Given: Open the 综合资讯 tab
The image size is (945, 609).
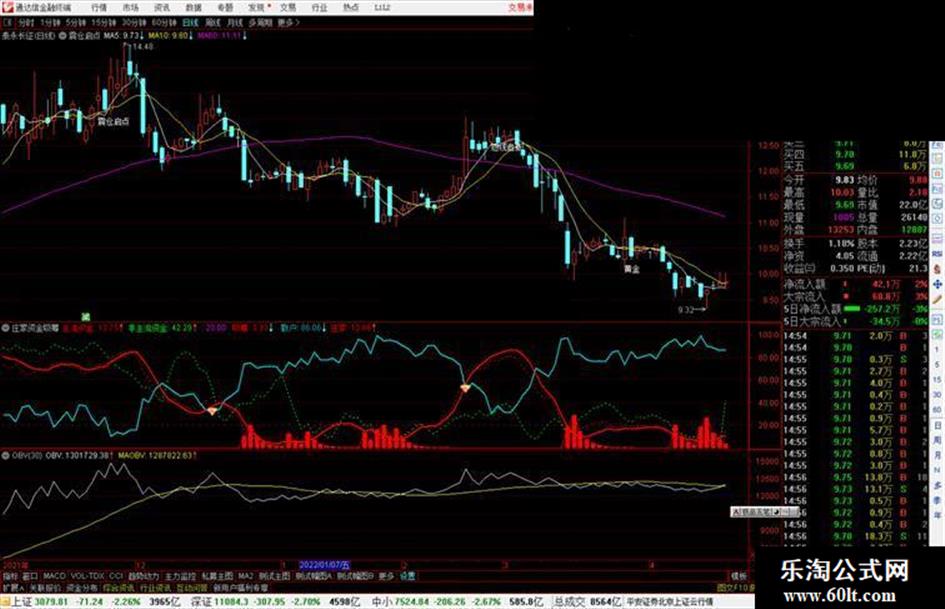Looking at the screenshot, I should click(x=118, y=587).
